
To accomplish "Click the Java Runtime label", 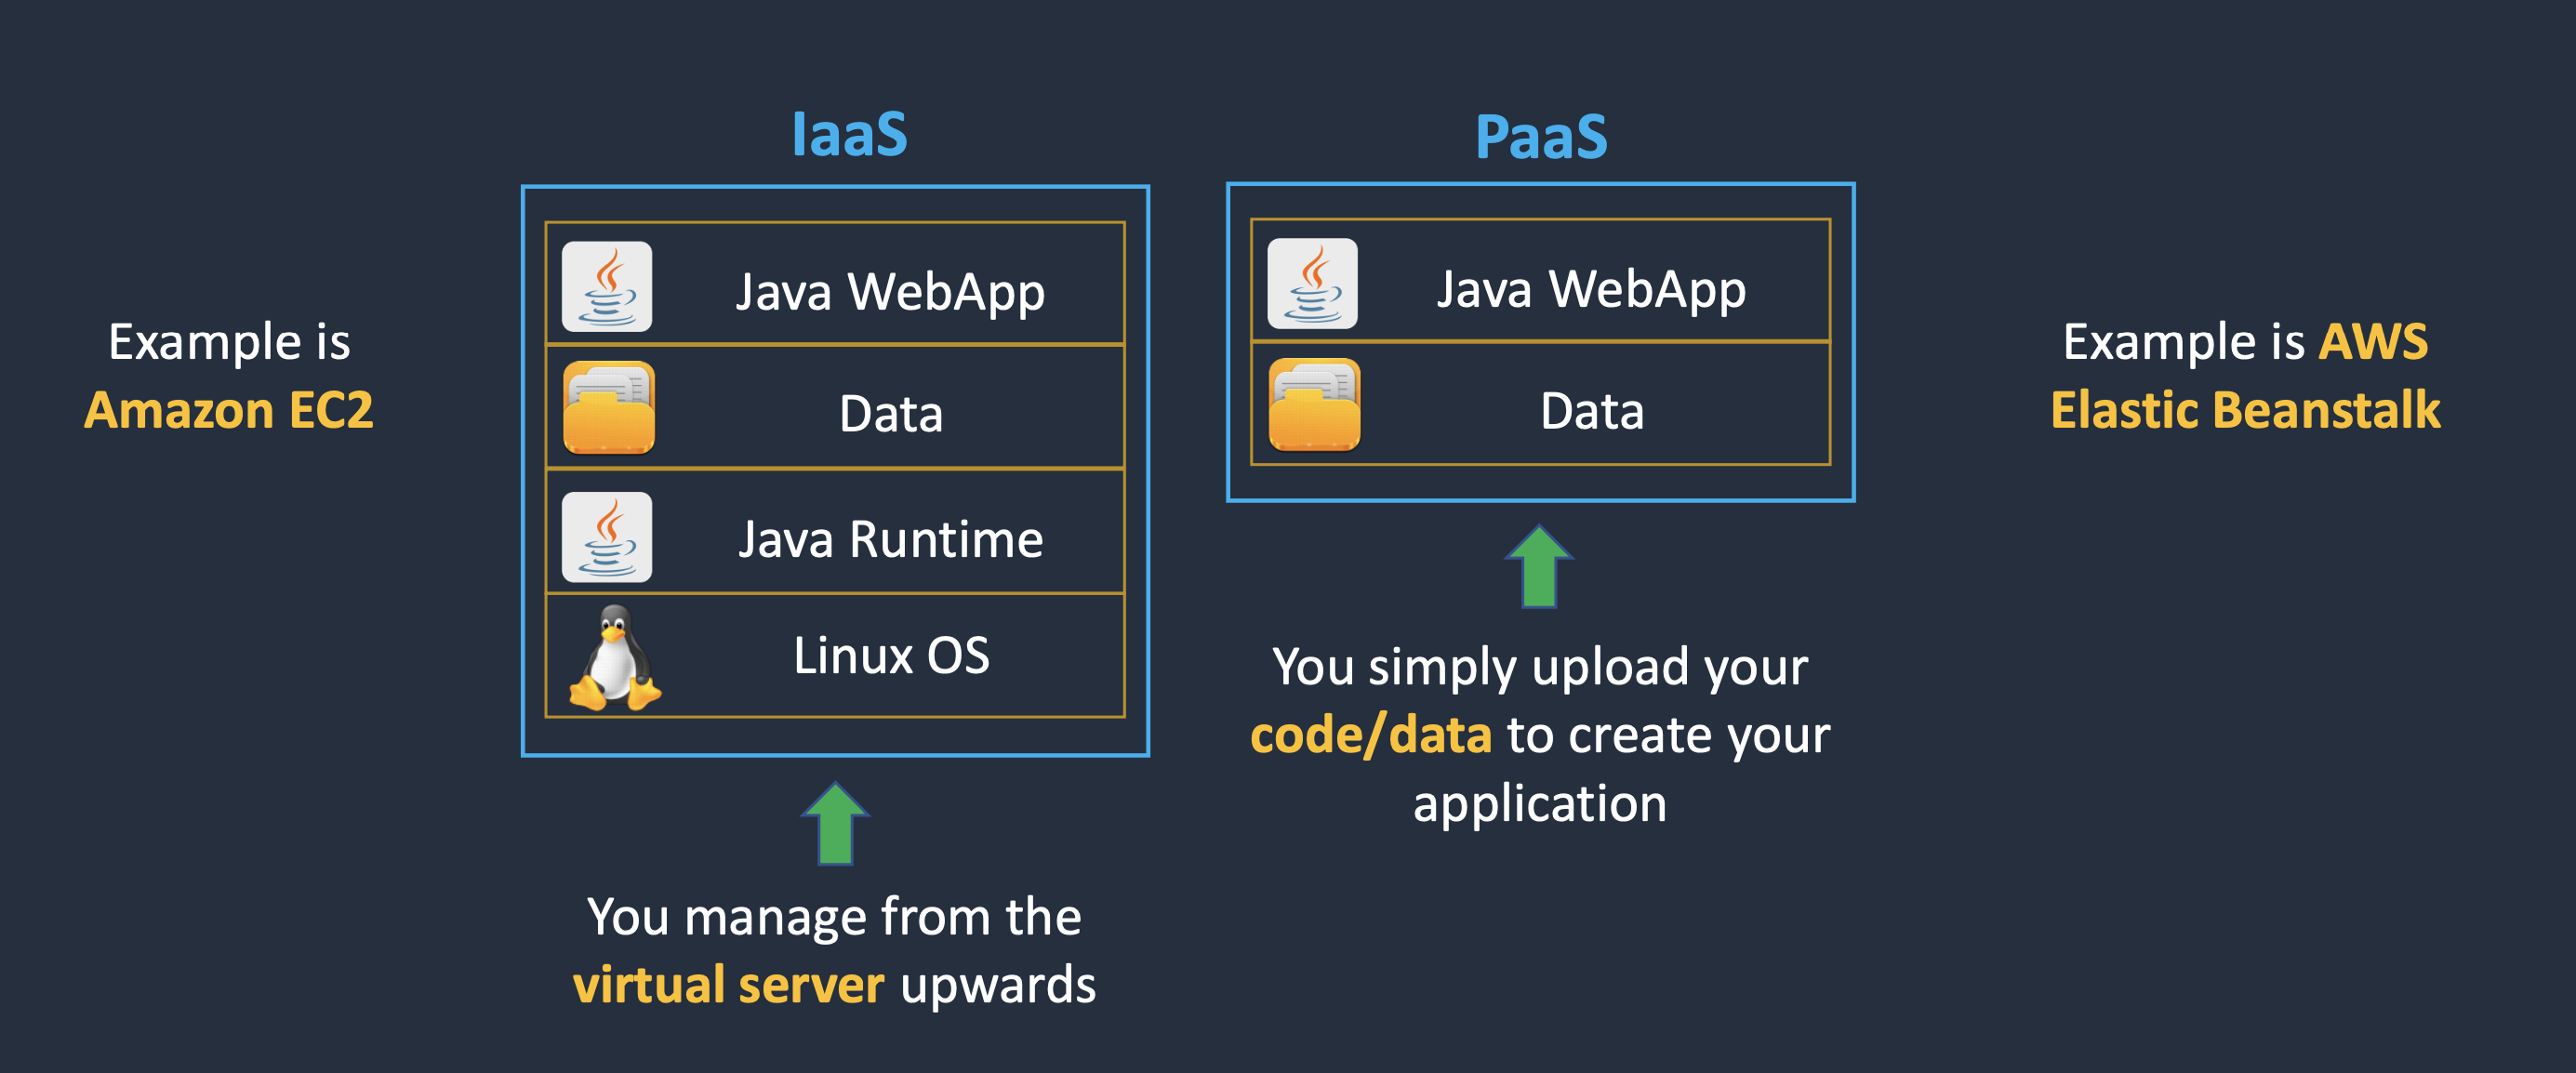I will pyautogui.click(x=891, y=540).
